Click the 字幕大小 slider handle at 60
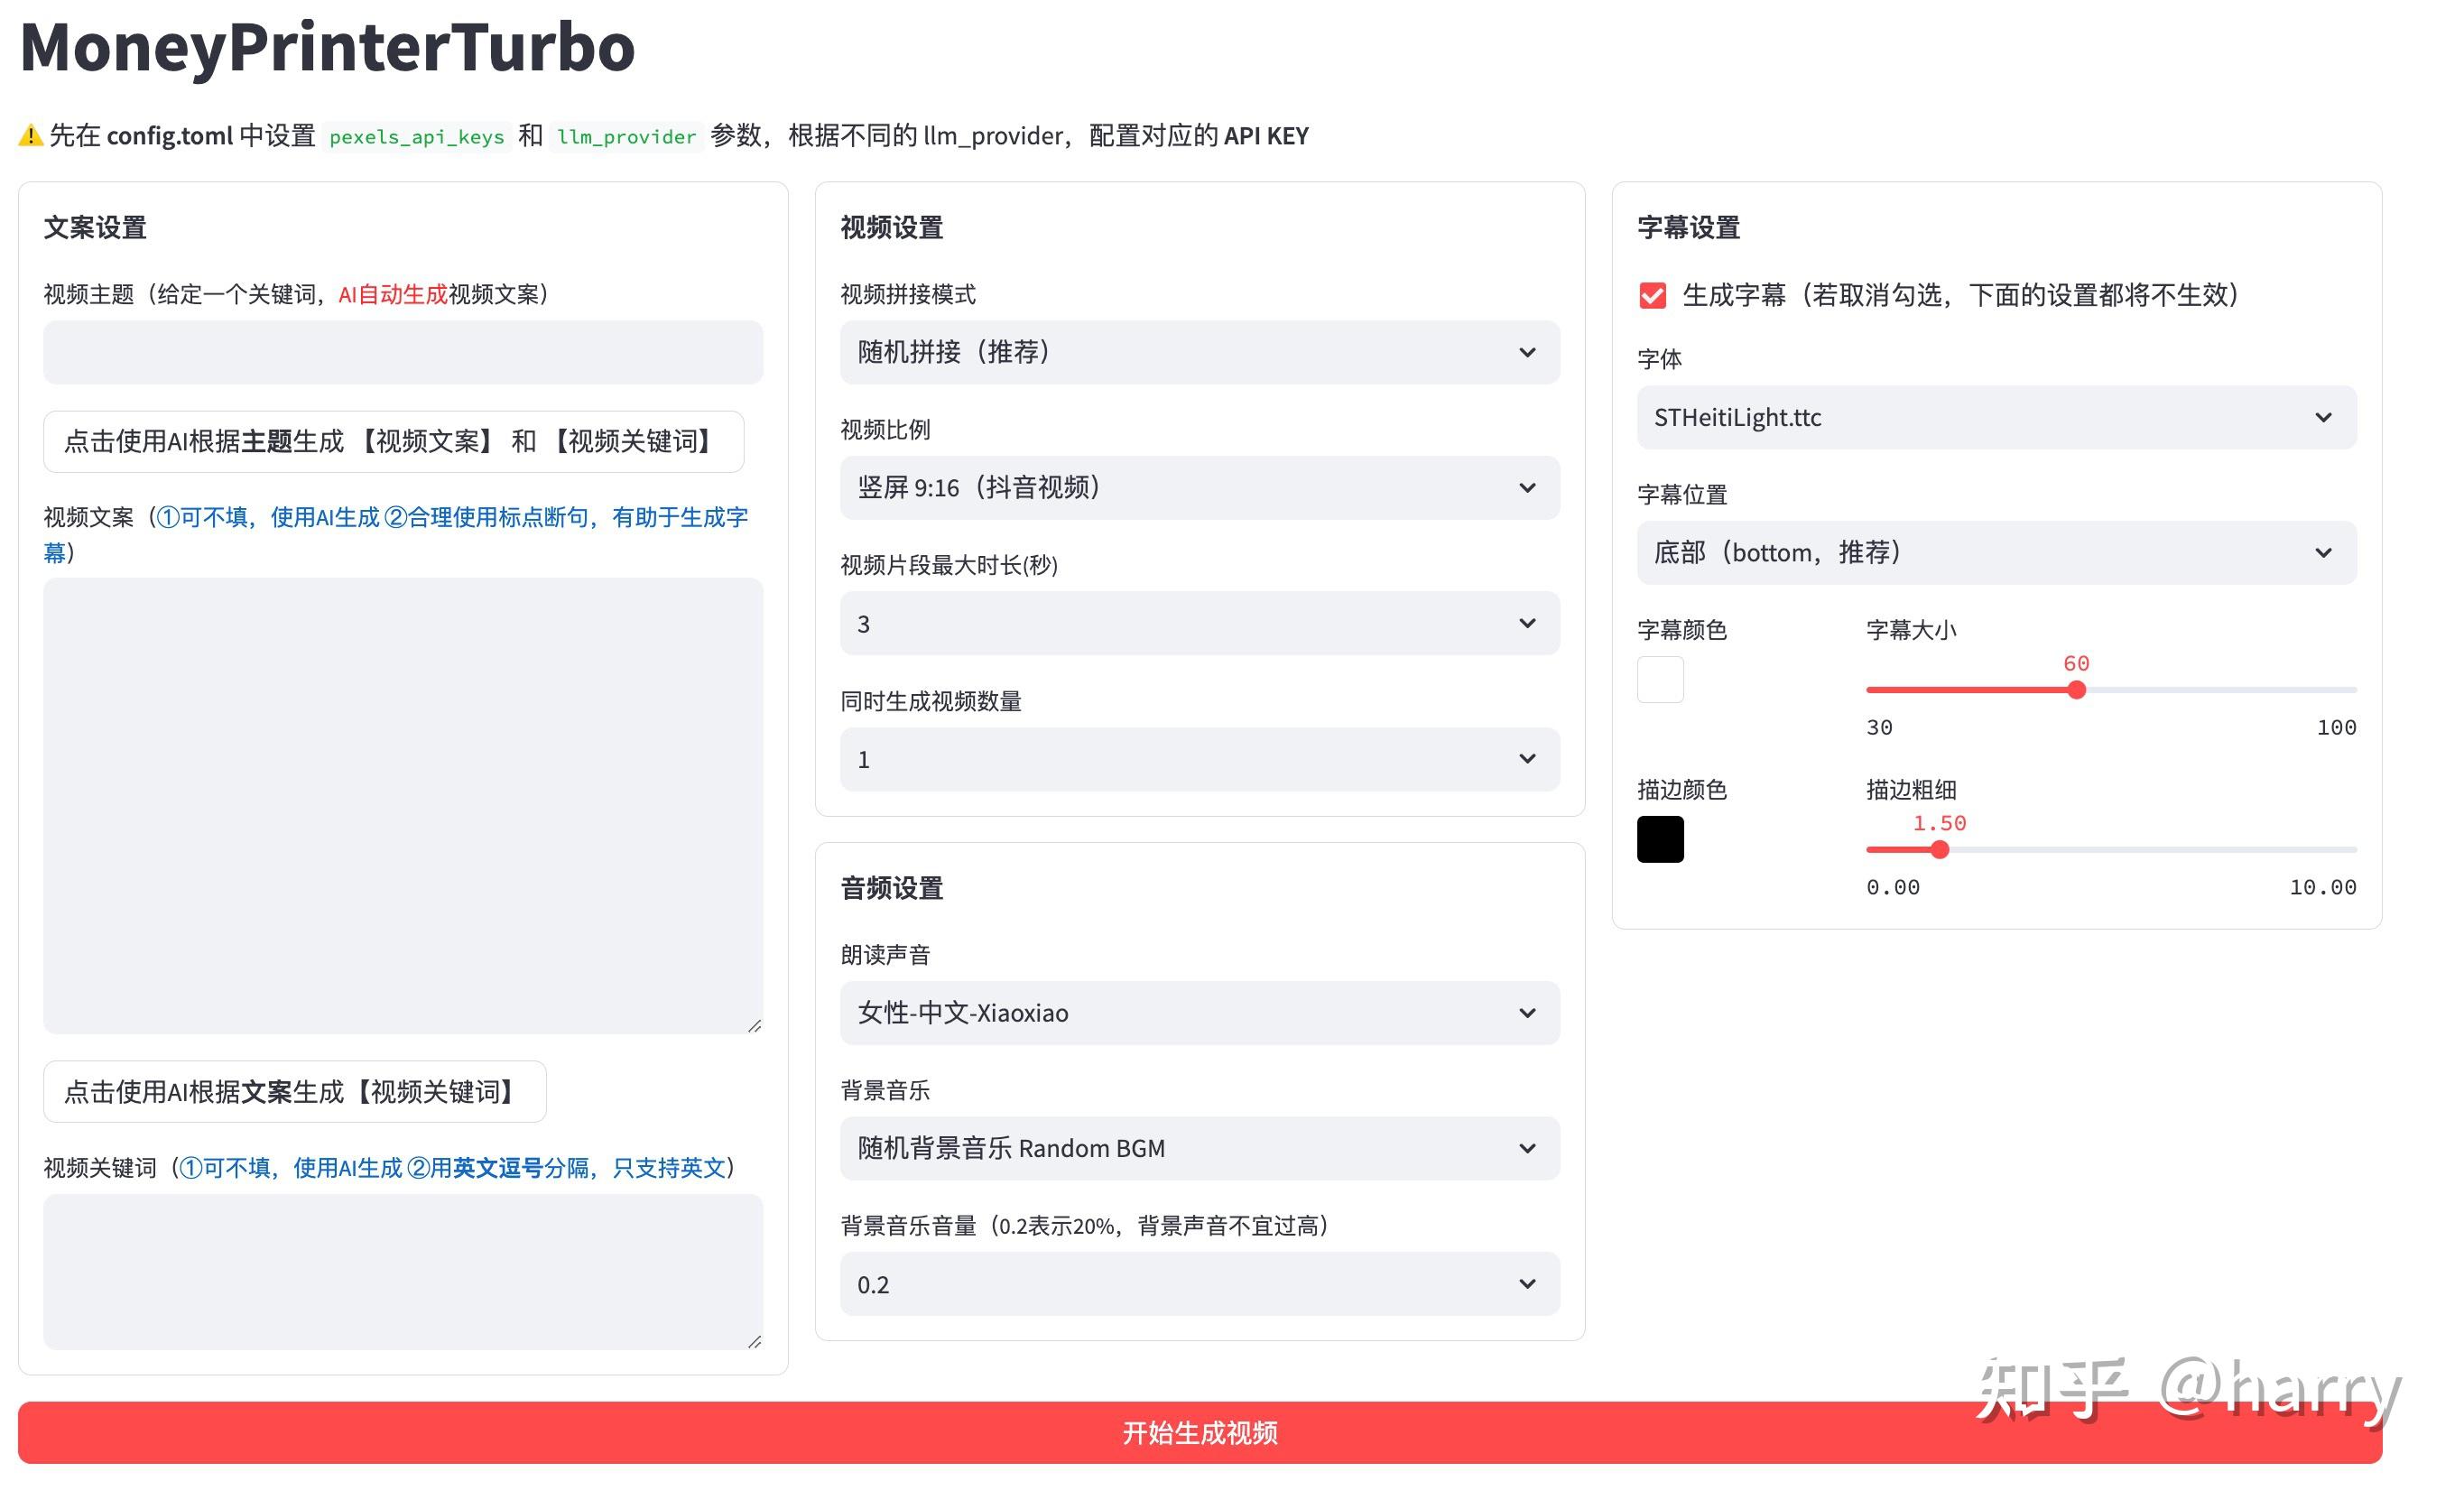The height and width of the screenshot is (1500, 2464). [2077, 689]
